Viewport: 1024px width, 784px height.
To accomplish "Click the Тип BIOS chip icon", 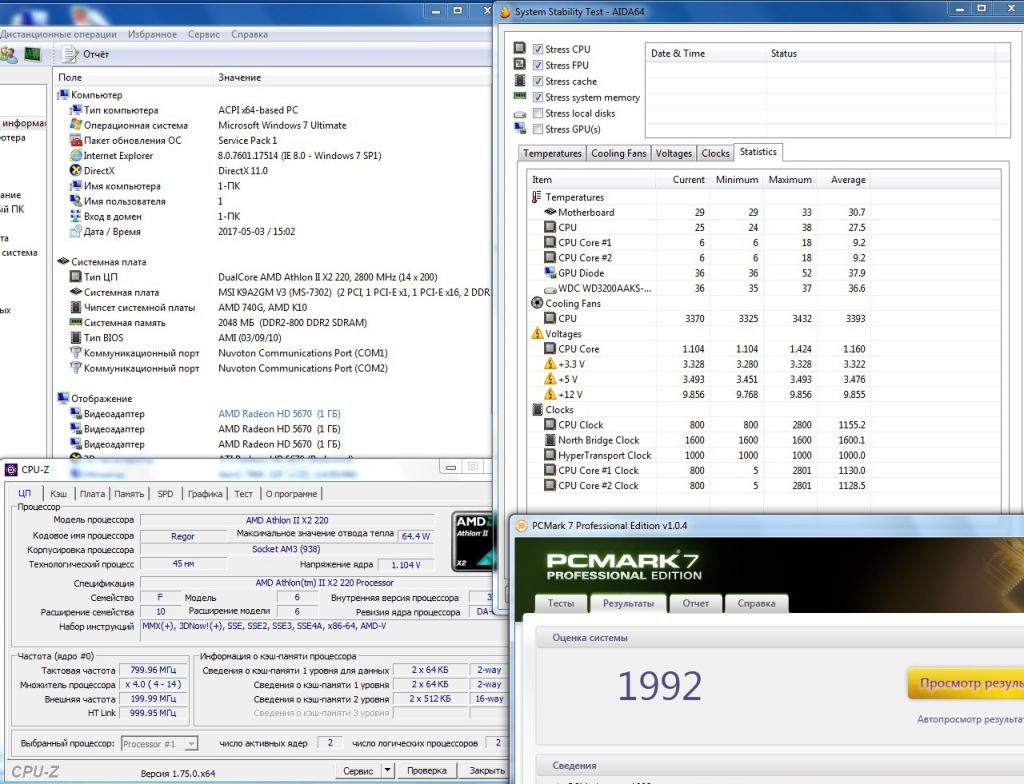I will [76, 338].
